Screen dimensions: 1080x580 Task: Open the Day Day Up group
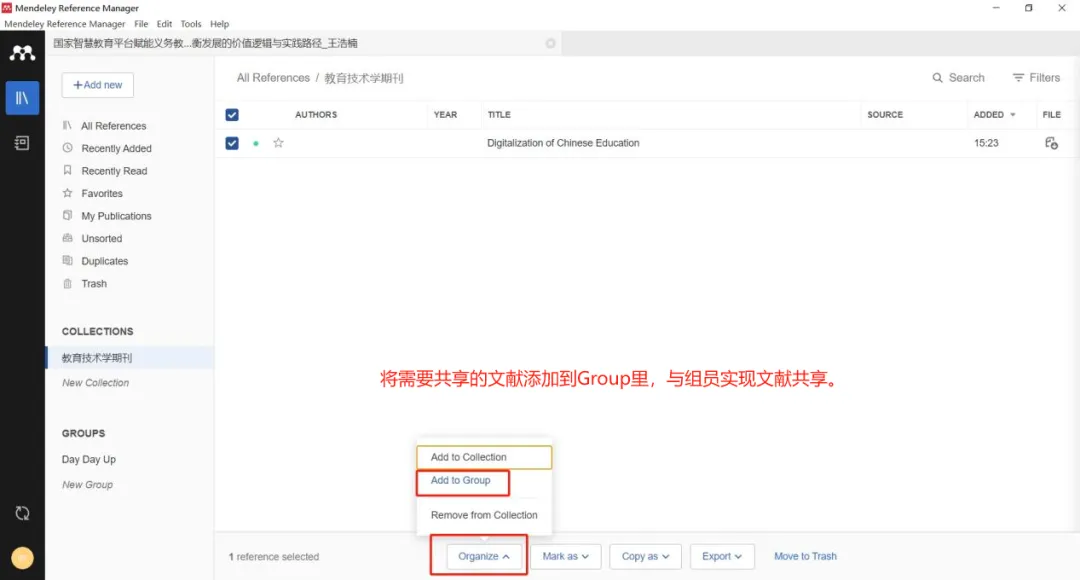click(89, 459)
